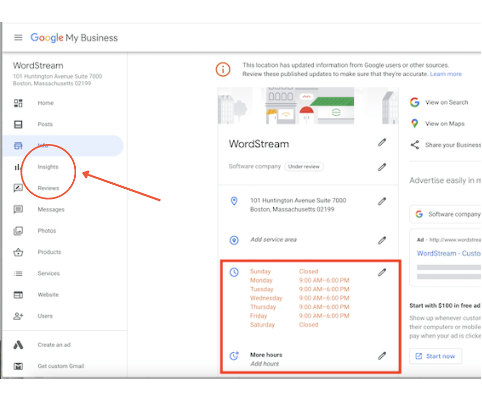Click the Users add-person icon

[18, 316]
